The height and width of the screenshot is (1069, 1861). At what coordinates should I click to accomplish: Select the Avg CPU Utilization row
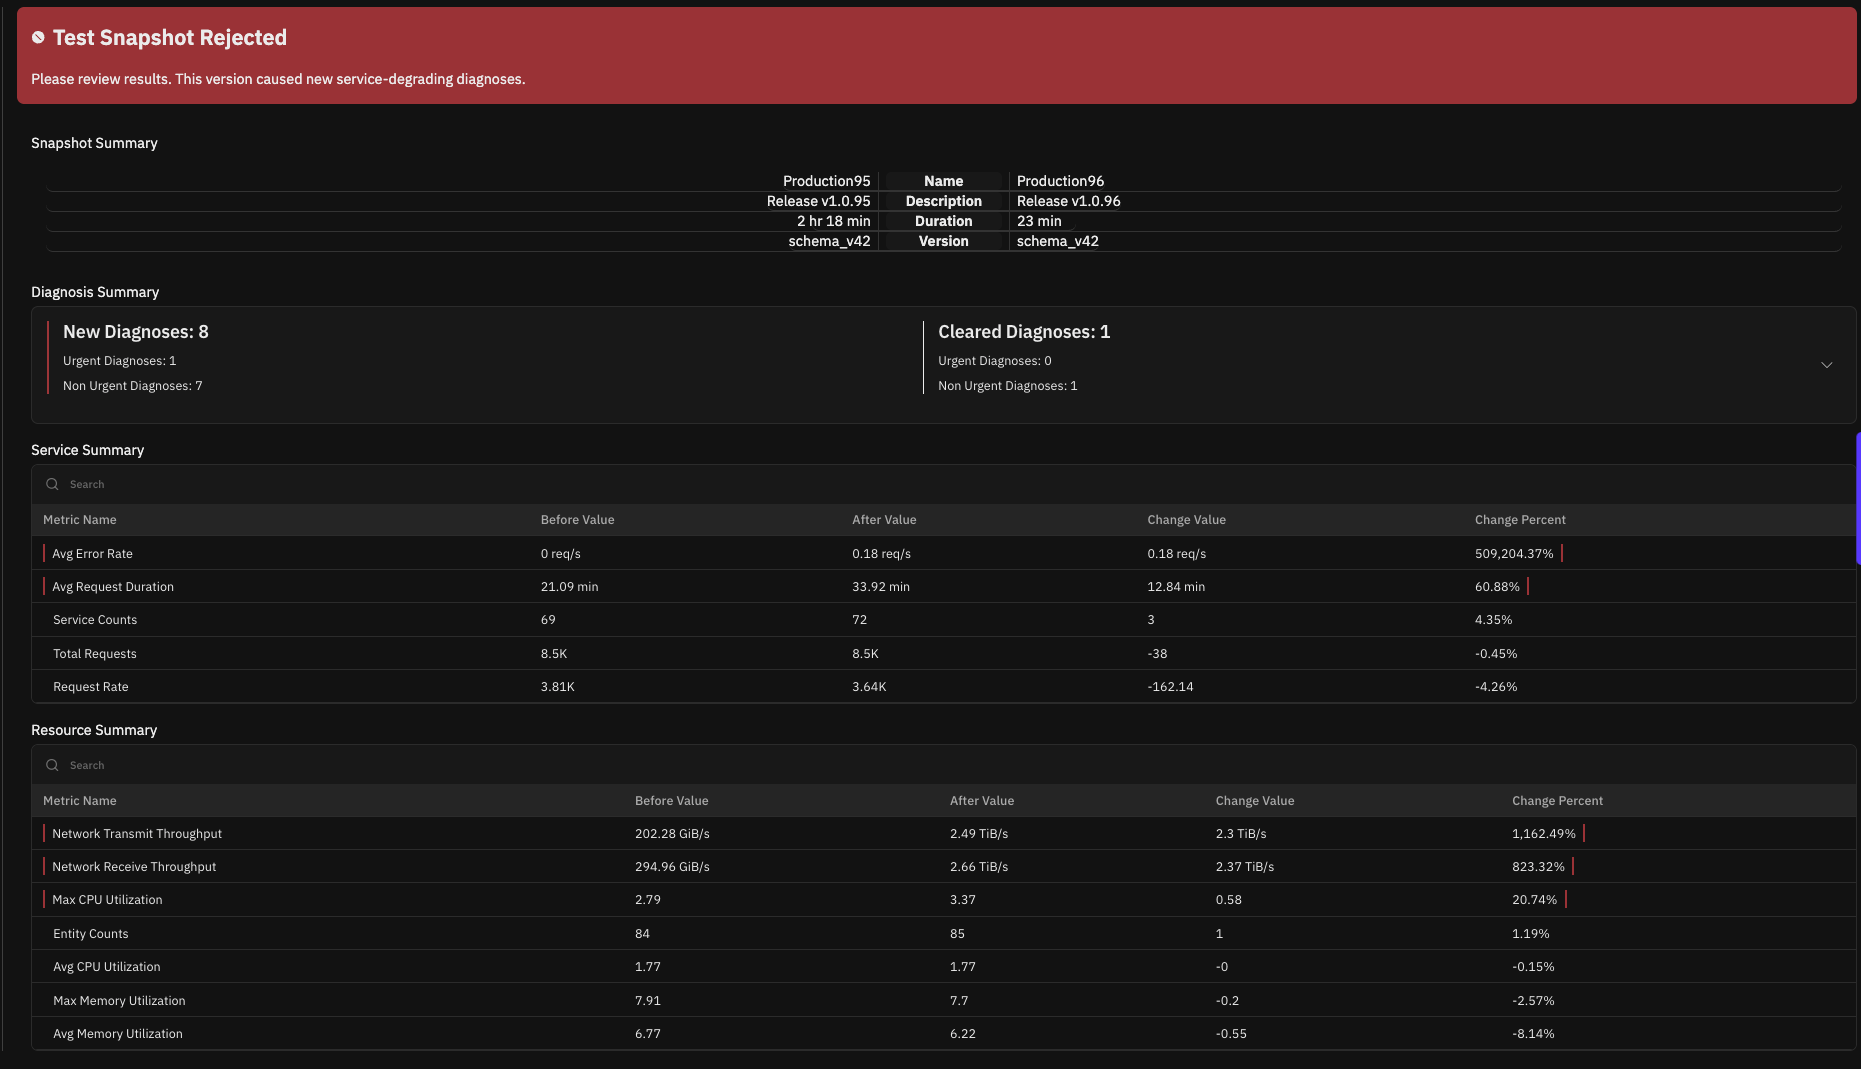(943, 967)
